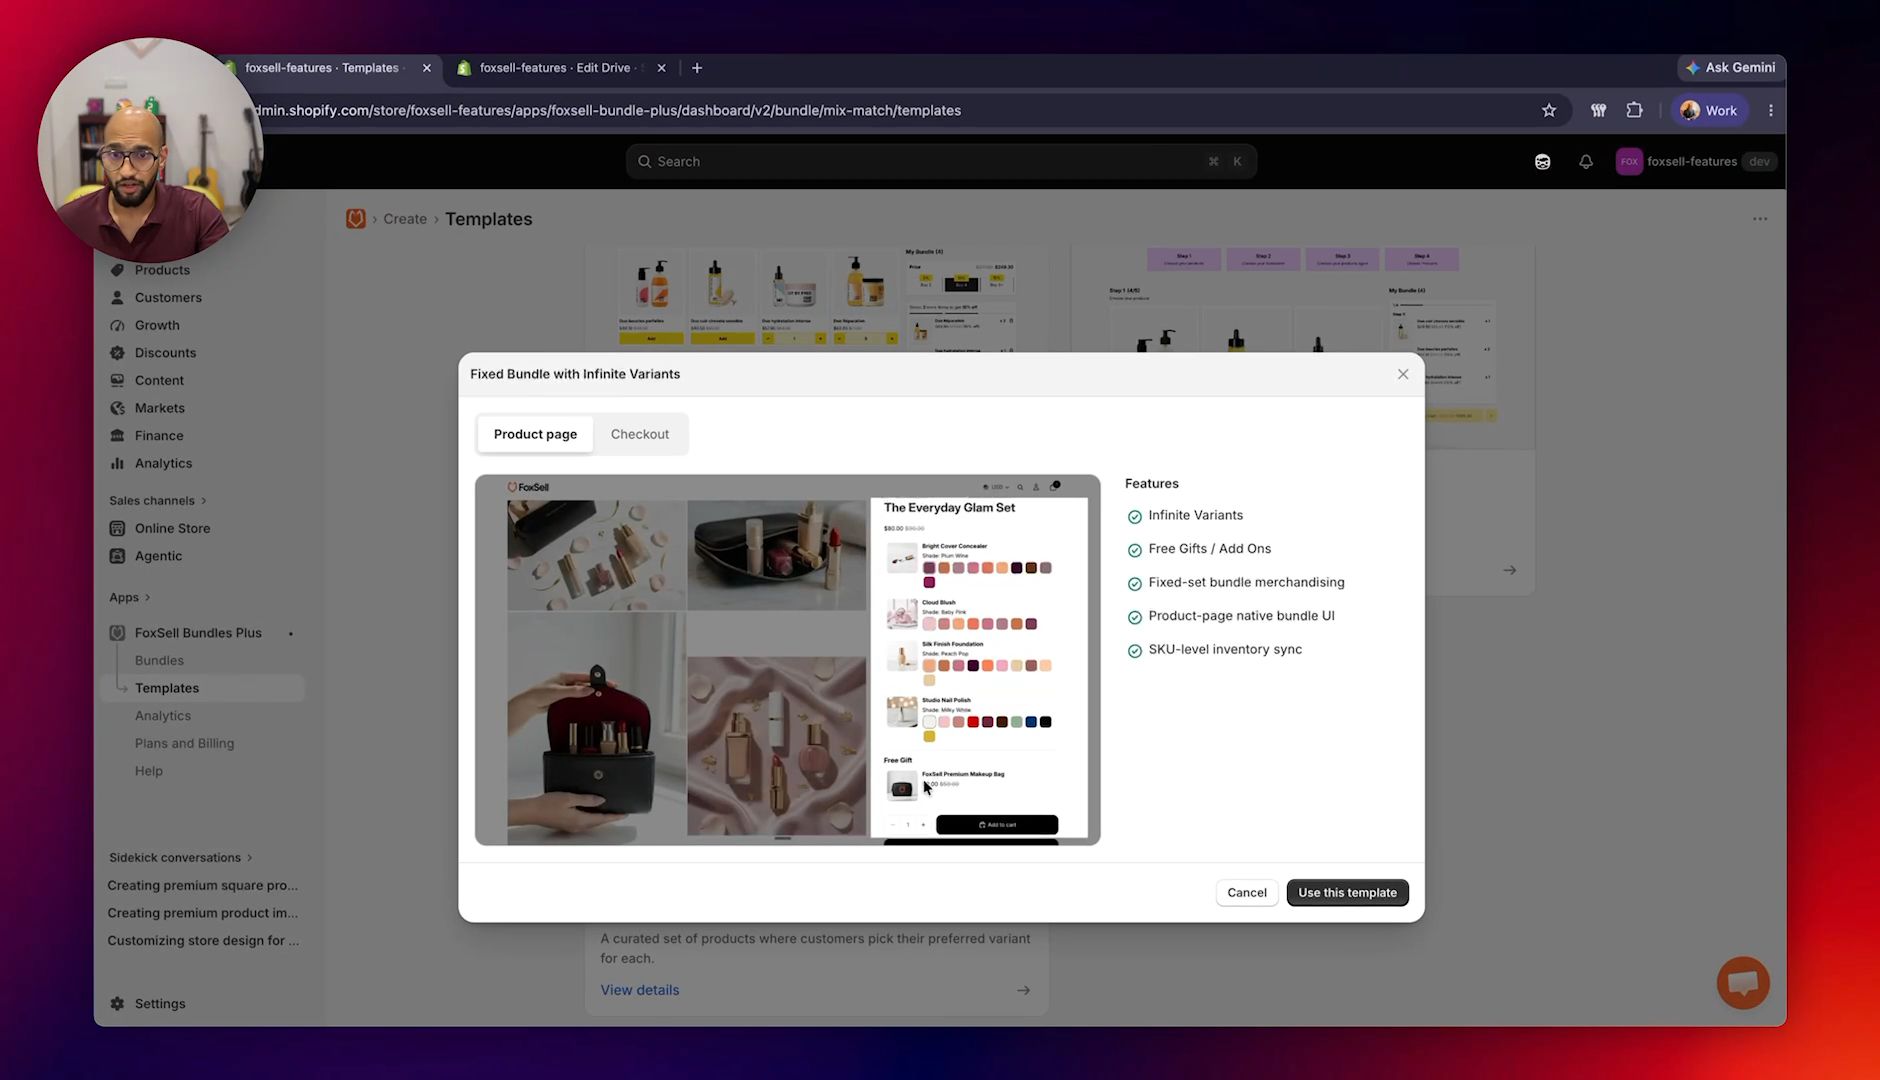Screen dimensions: 1880x1080
Task: Click the View details link
Action: point(640,990)
